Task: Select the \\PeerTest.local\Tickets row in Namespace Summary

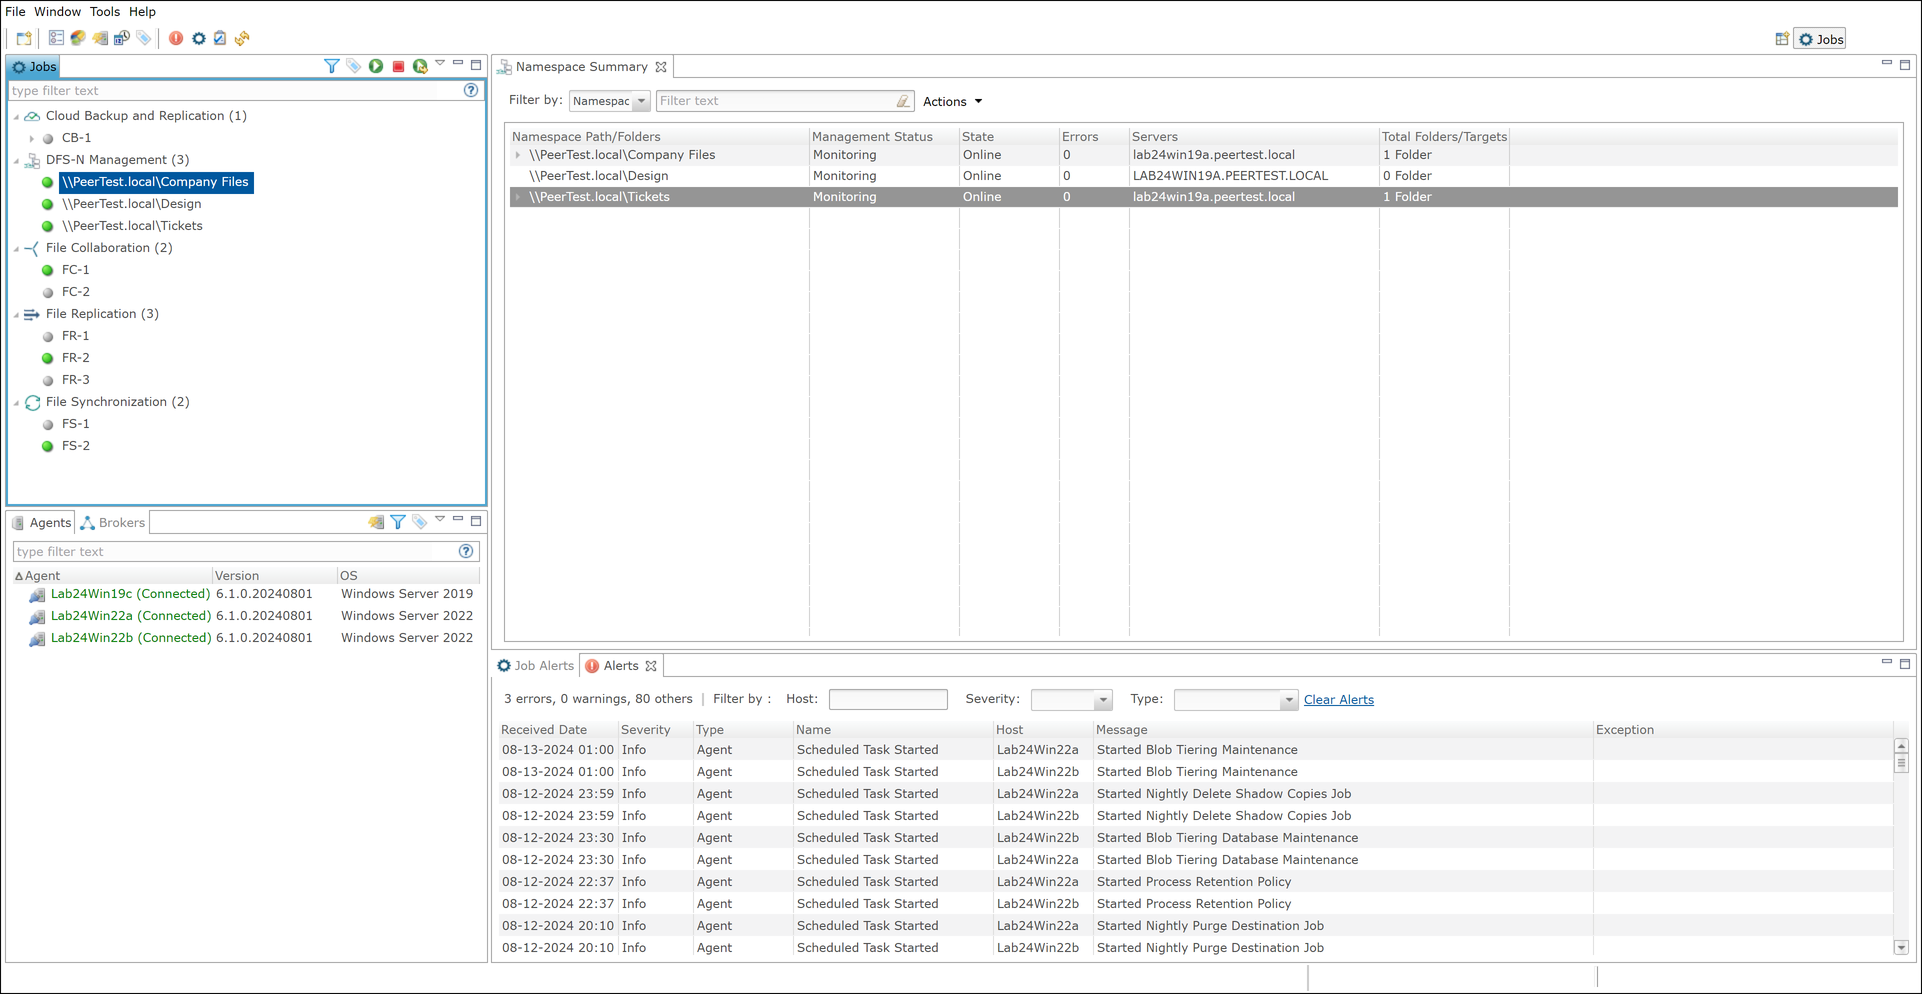Action: click(1203, 197)
